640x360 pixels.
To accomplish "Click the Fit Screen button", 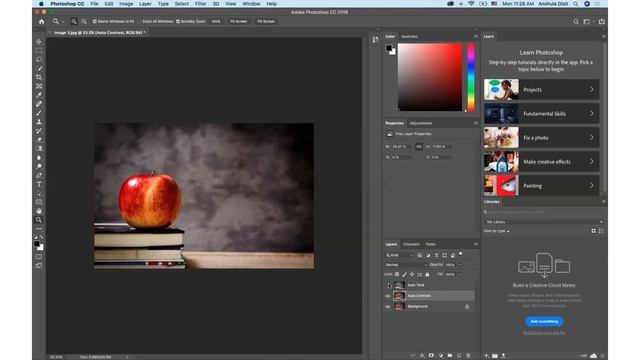I will pyautogui.click(x=239, y=21).
